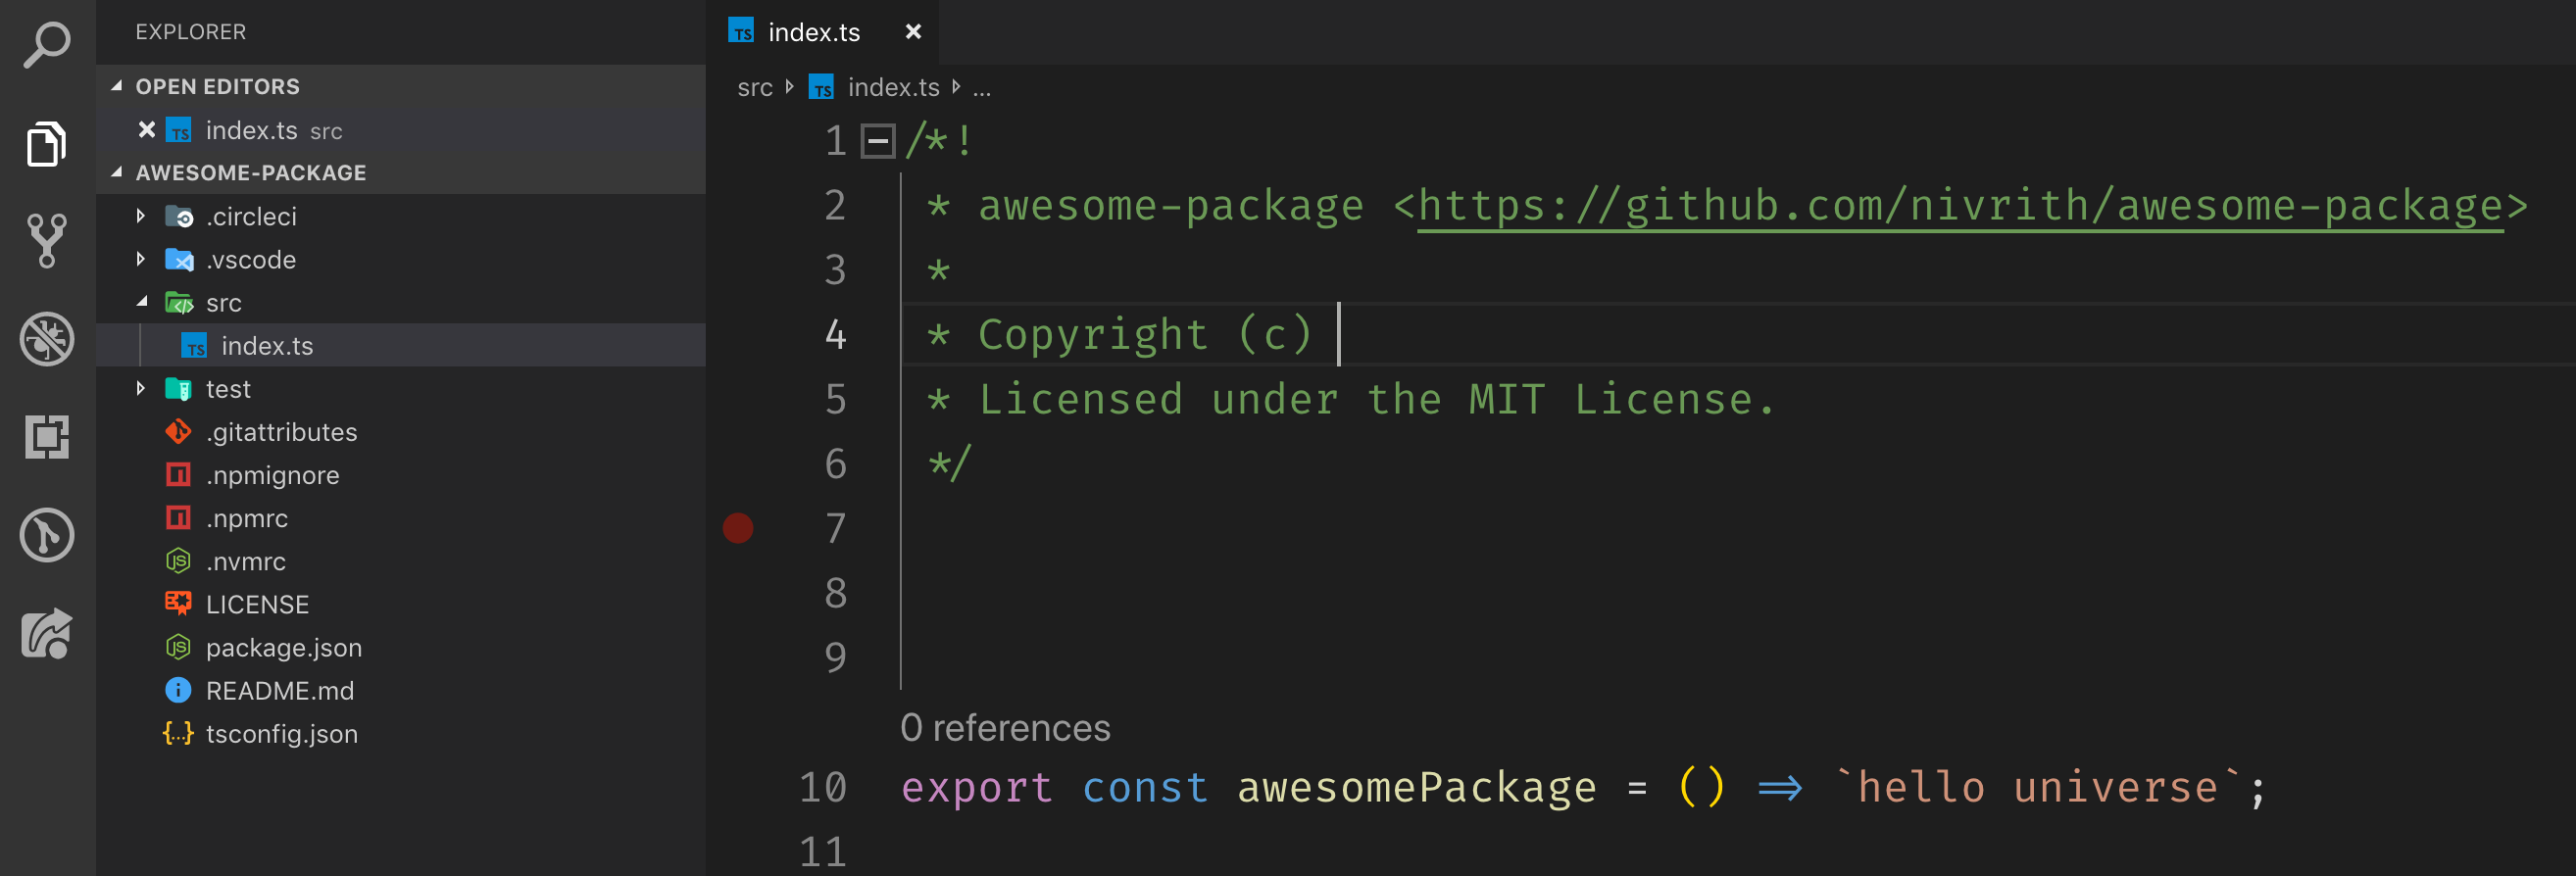Select the .vscode folder

tap(401, 259)
